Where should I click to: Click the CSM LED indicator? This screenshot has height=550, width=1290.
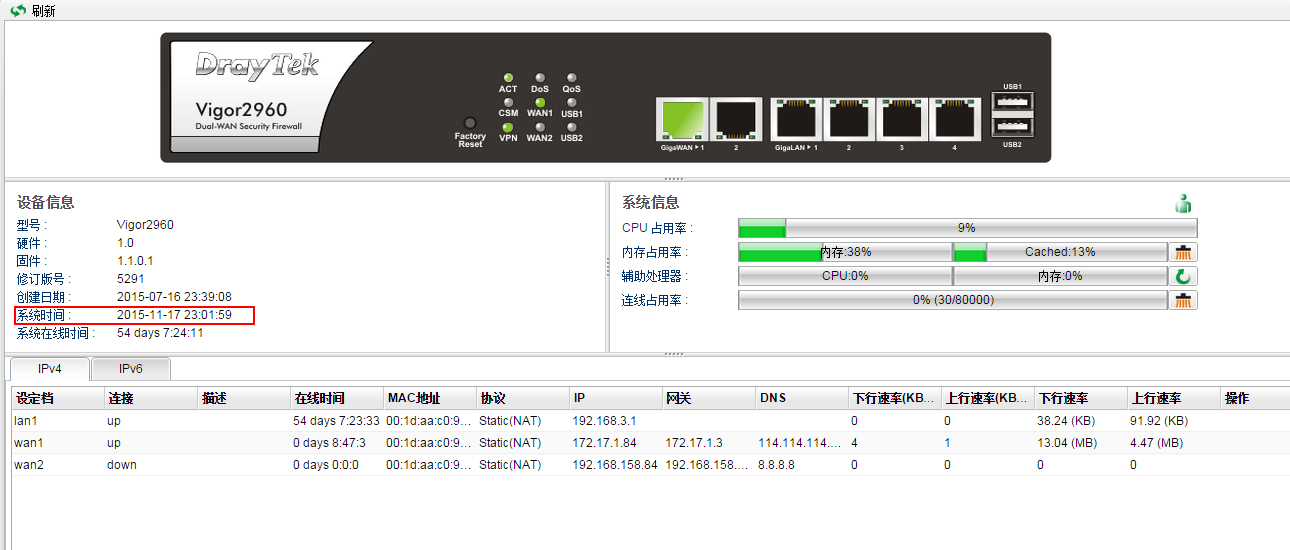[x=508, y=102]
